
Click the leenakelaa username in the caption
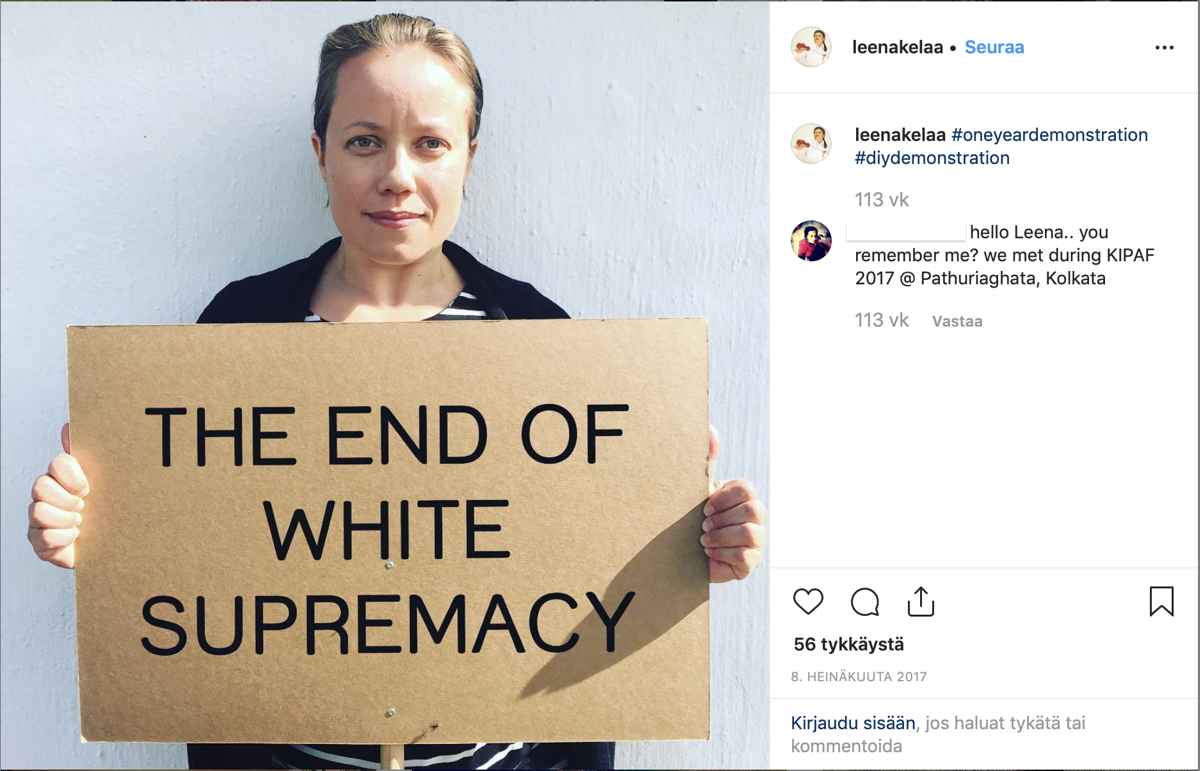[x=900, y=135]
